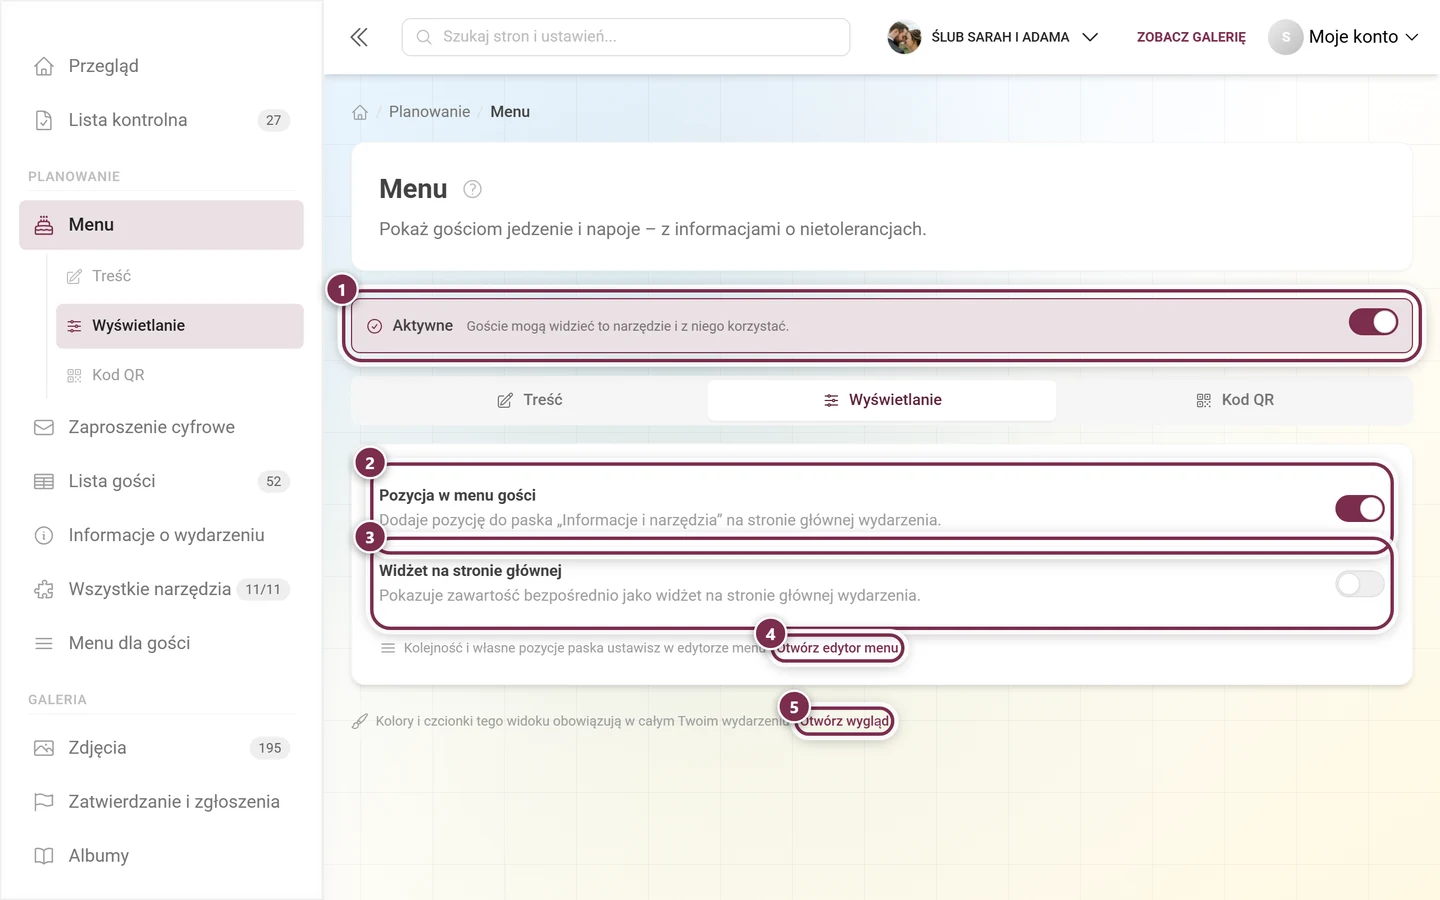The width and height of the screenshot is (1440, 900).
Task: Open the Kod QR tab
Action: 1235,400
